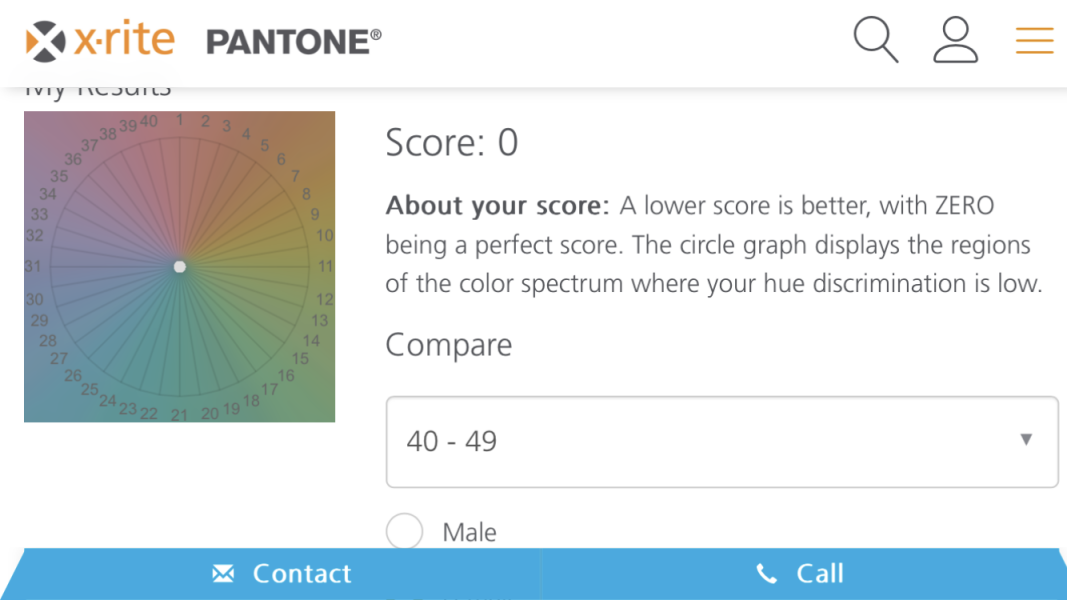The image size is (1067, 600).
Task: Click the phone icon next to Call
Action: 767,573
